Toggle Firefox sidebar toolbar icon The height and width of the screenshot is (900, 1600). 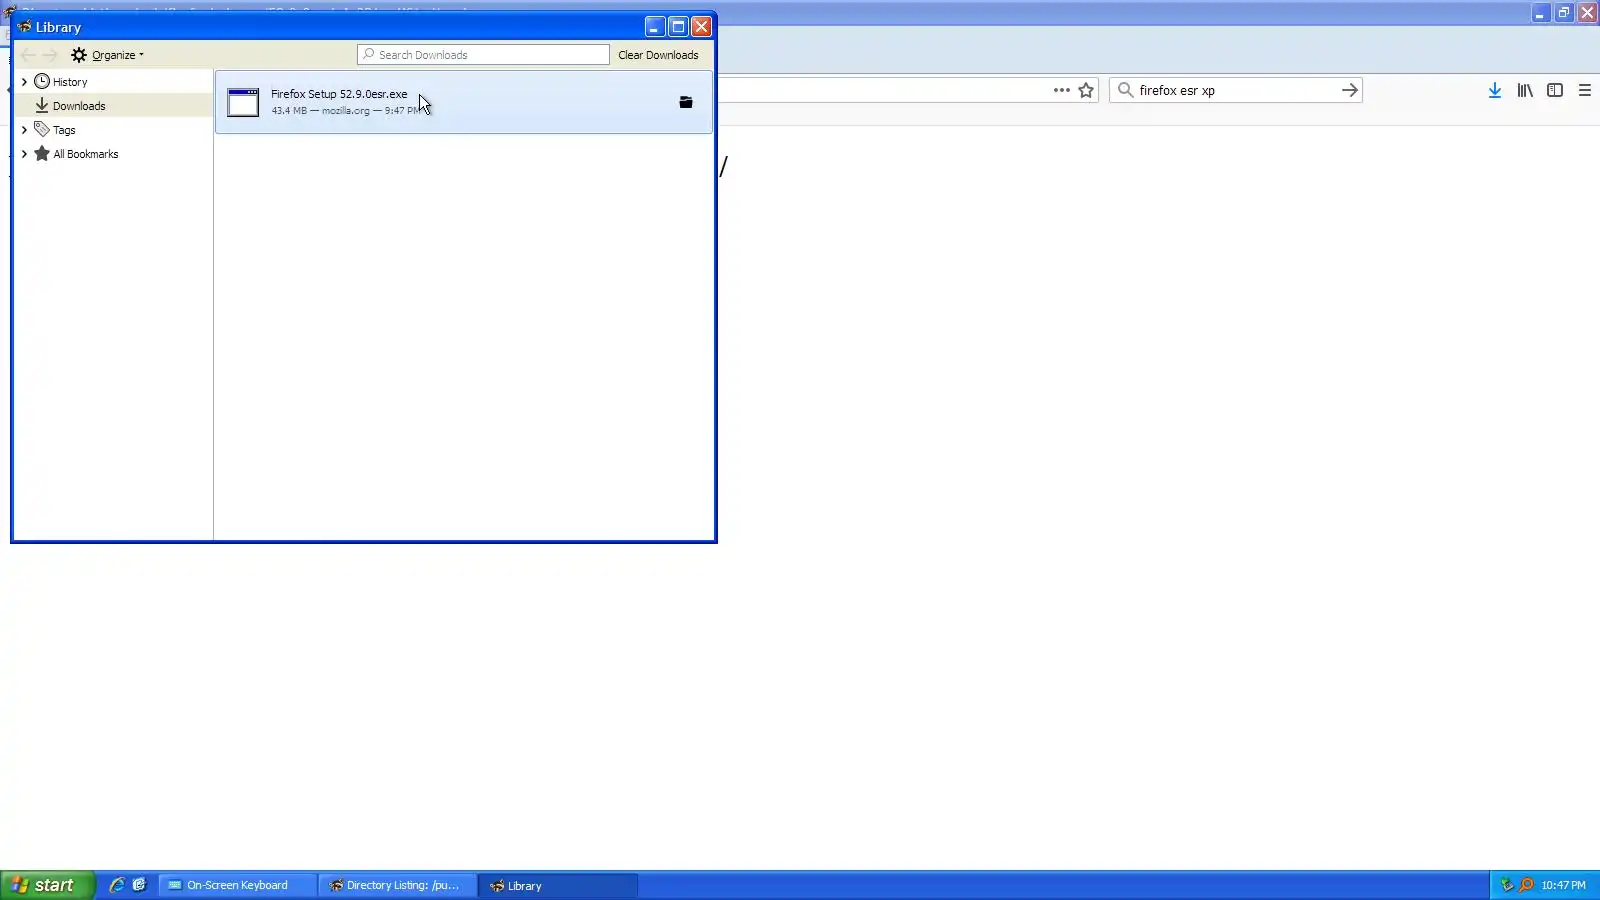pos(1555,90)
